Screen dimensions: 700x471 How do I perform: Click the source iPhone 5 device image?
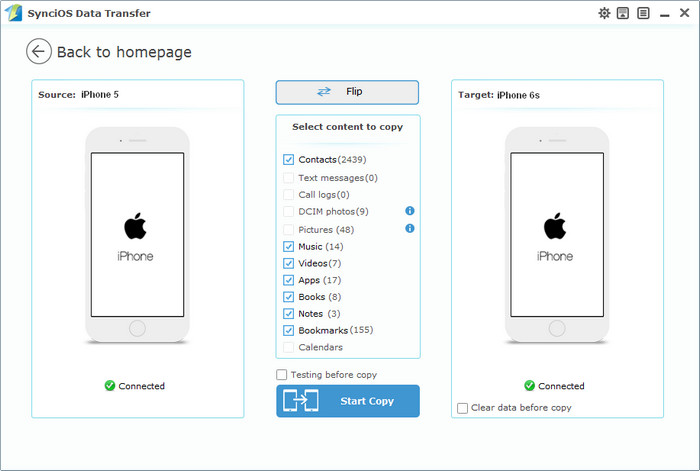[x=138, y=235]
